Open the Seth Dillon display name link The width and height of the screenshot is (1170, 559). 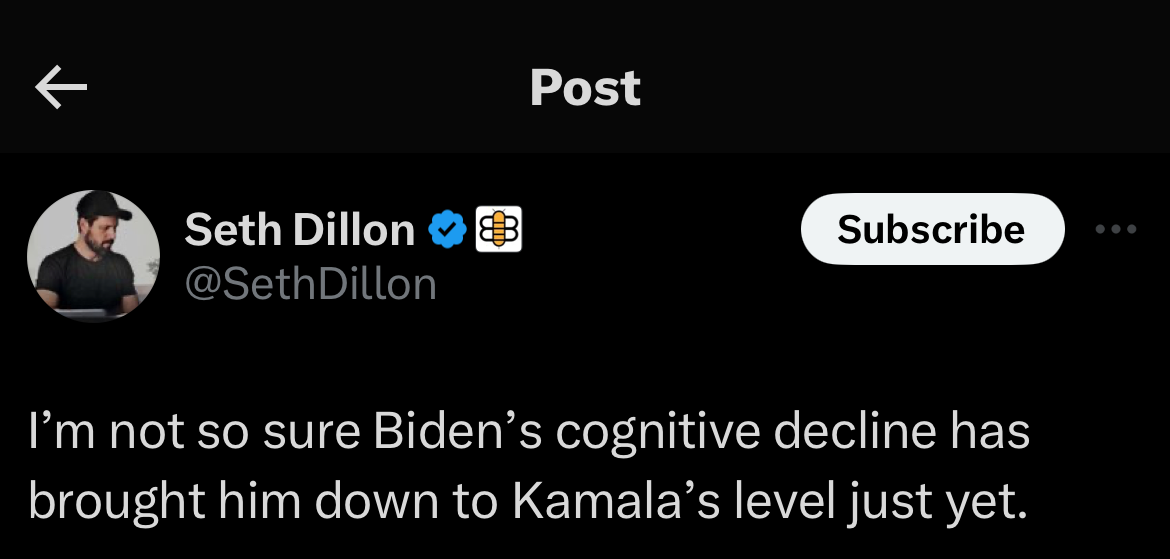[x=299, y=231]
